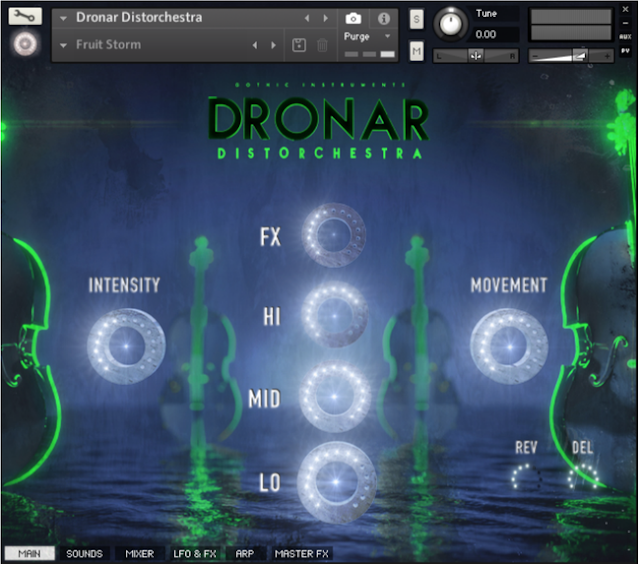Open the MIXER tab
The image size is (640, 564).
coord(140,553)
